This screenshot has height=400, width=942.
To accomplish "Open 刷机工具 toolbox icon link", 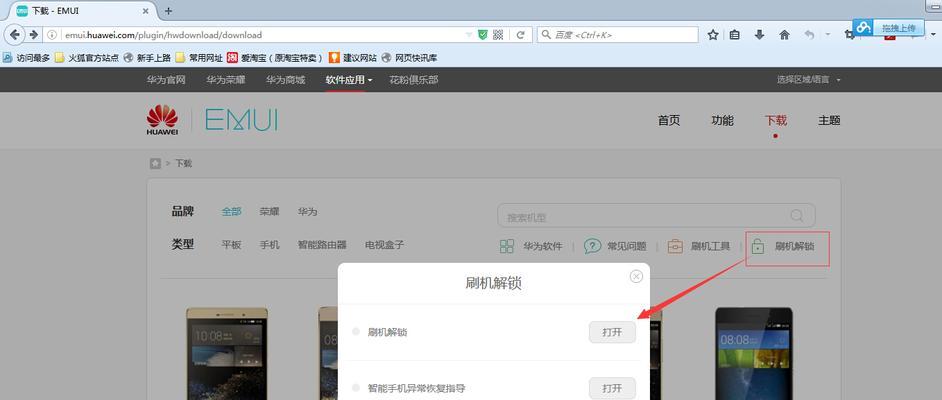I will [675, 246].
